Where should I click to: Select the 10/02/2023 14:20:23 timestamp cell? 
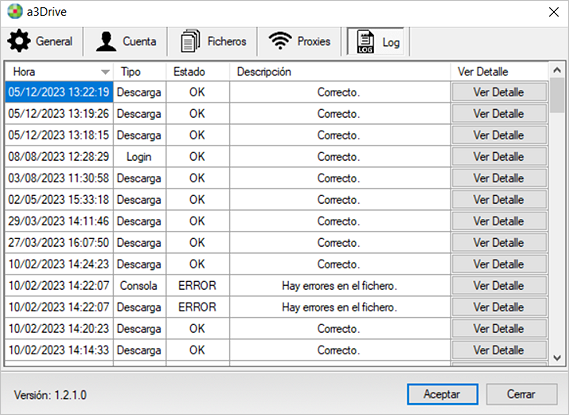tap(59, 329)
